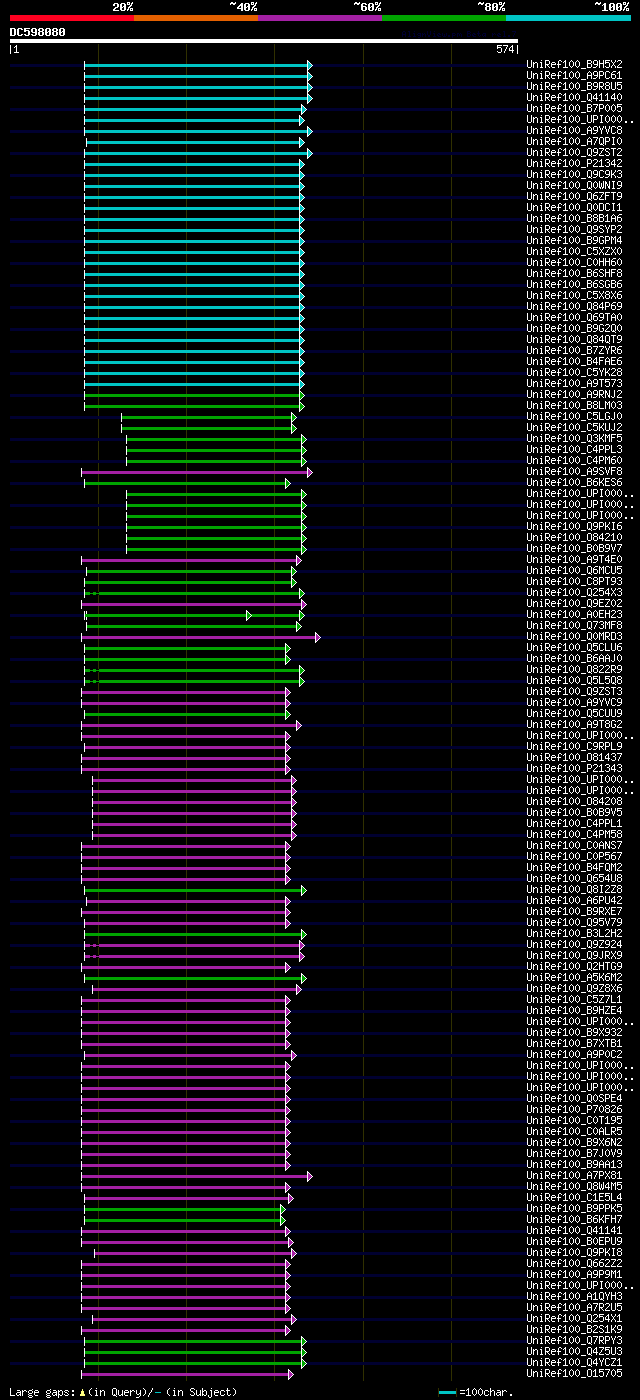Viewport: 640px width, 1400px height.
Task: Click hit label UniRef100_B4FQM2
Action: click(x=574, y=868)
